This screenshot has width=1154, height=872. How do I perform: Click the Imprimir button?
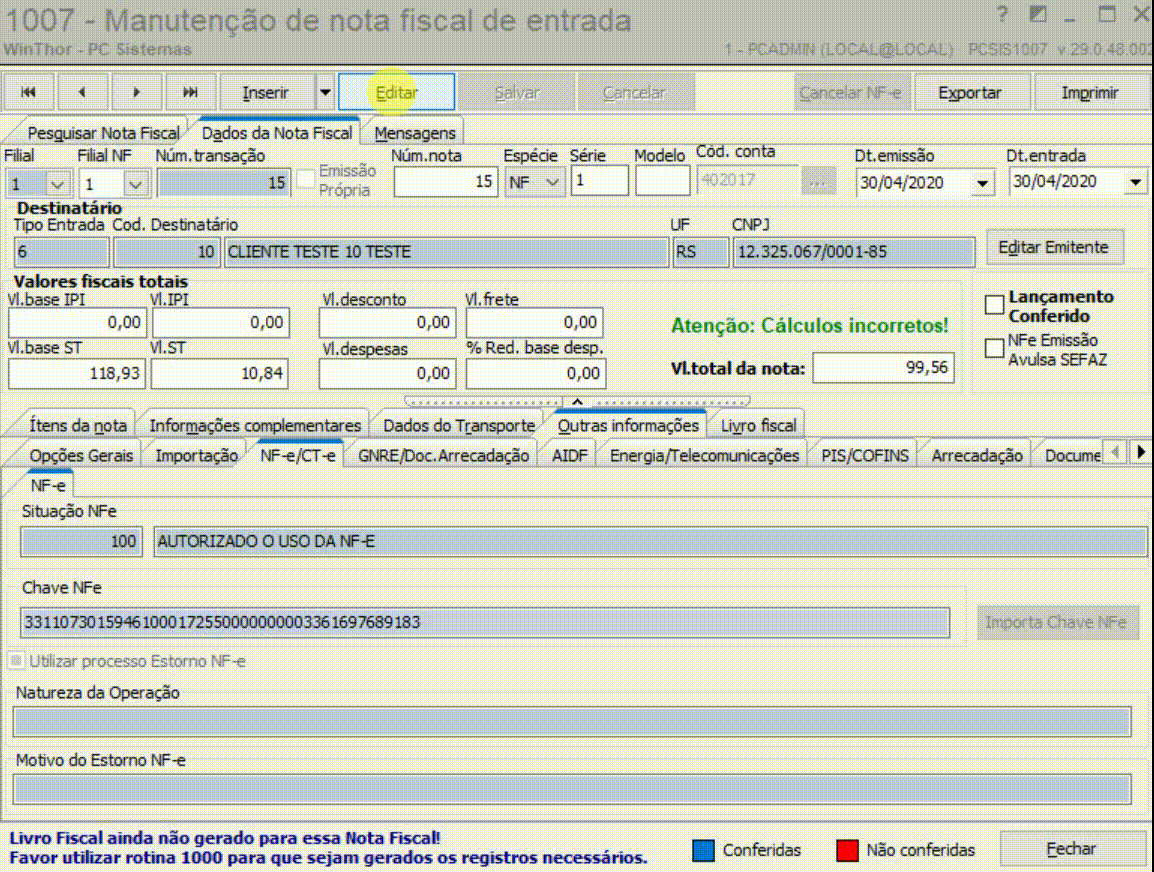(x=1090, y=93)
